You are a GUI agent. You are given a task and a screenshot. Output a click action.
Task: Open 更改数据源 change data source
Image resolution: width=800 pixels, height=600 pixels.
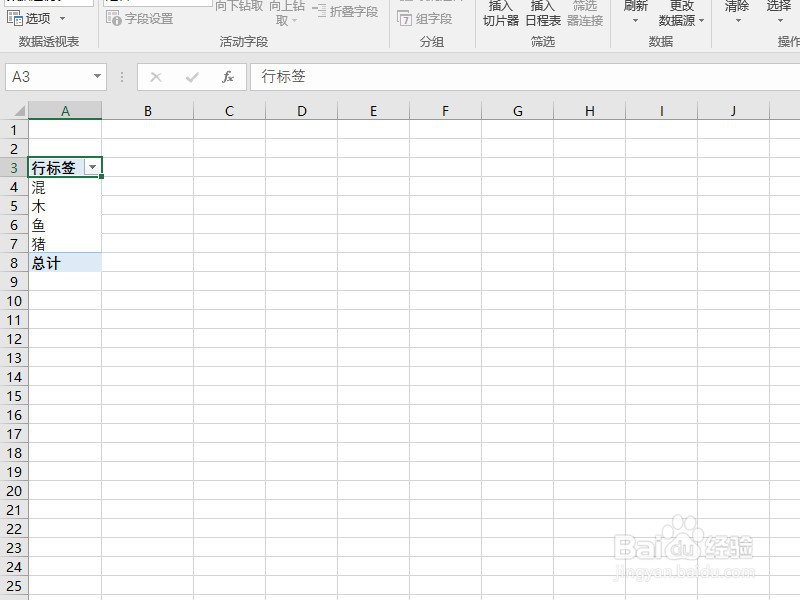tap(681, 13)
